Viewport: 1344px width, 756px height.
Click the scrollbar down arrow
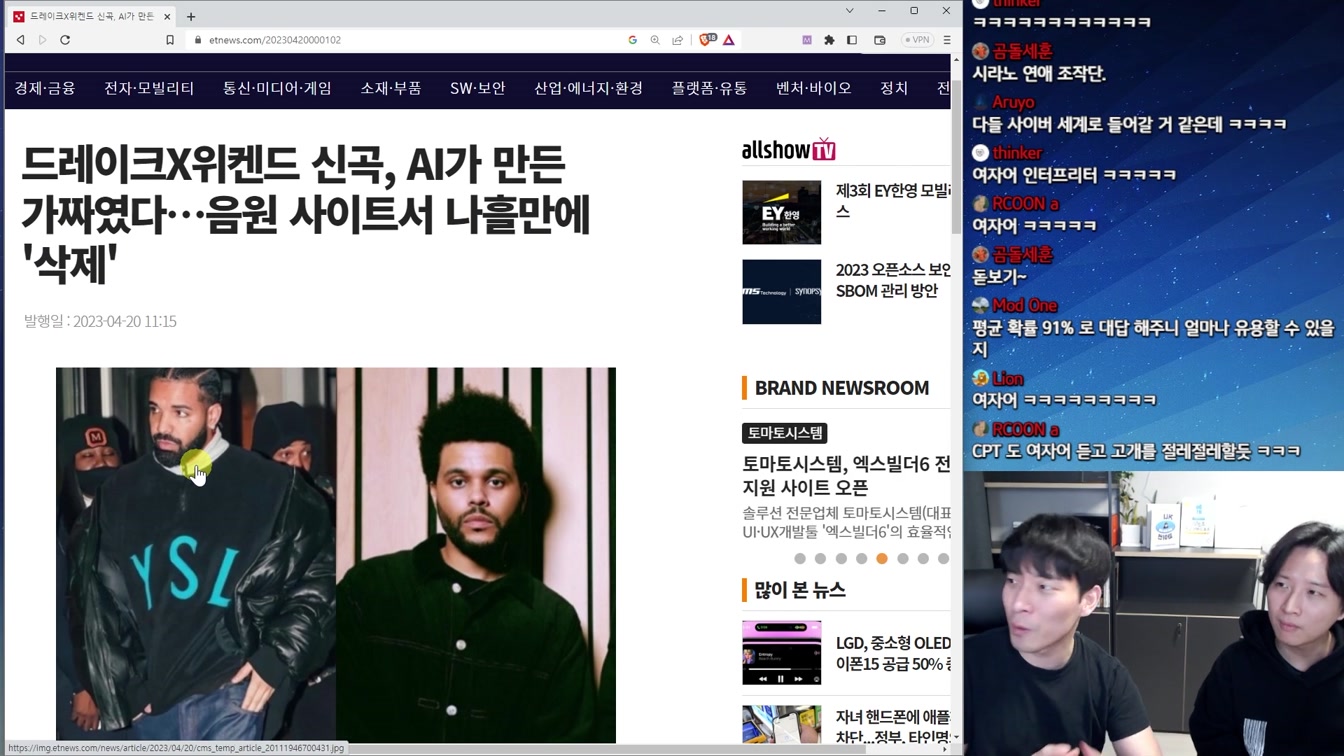(x=956, y=738)
